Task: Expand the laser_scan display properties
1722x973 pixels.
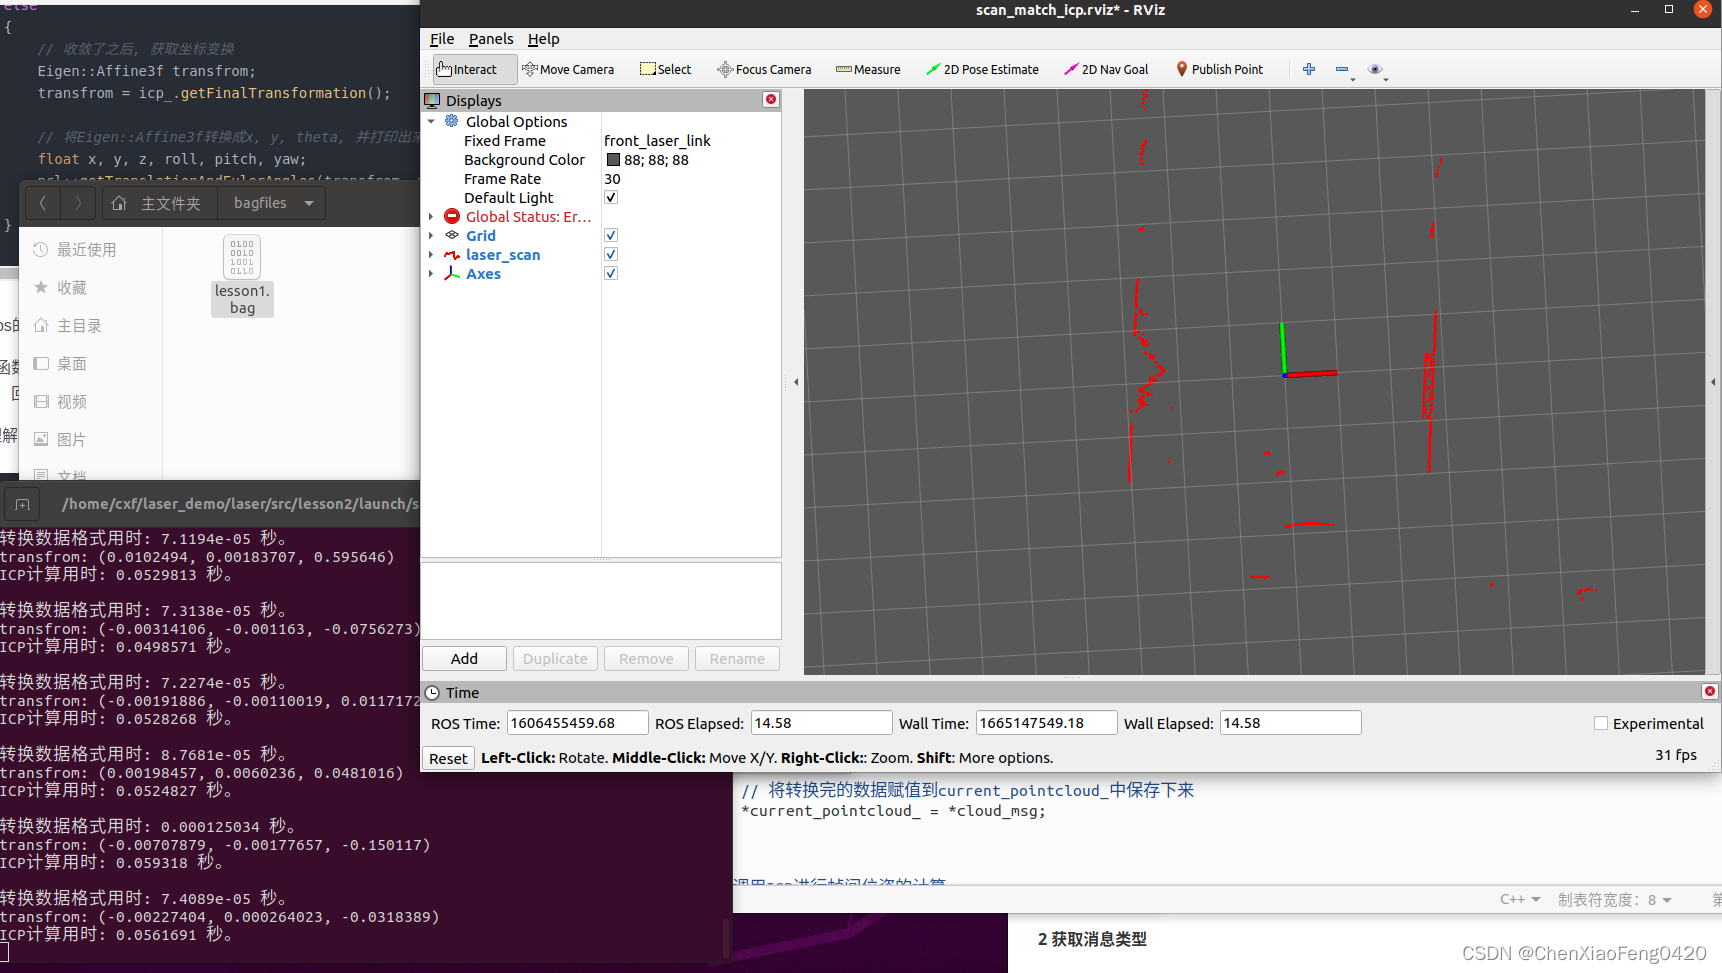Action: tap(432, 254)
